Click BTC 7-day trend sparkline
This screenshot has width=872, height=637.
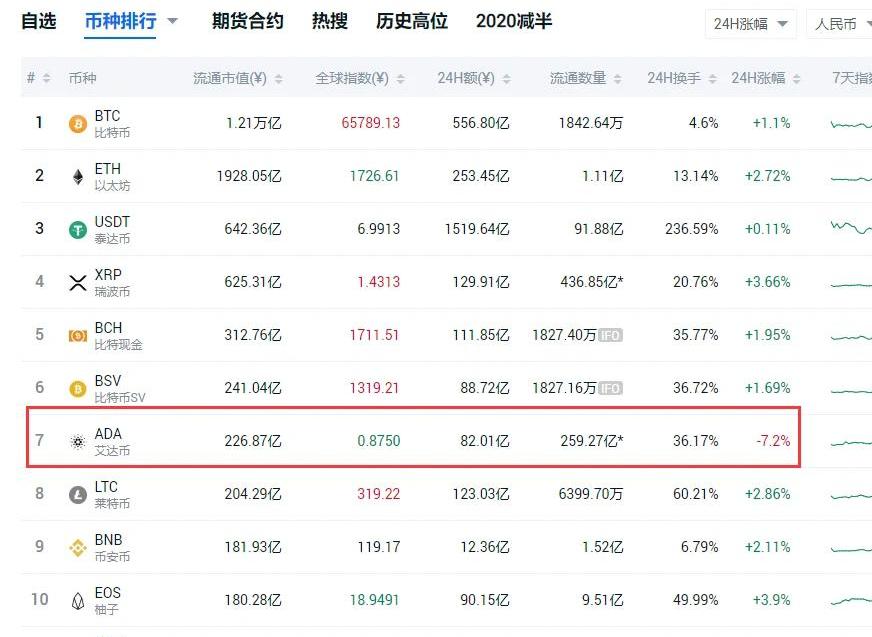[x=851, y=124]
